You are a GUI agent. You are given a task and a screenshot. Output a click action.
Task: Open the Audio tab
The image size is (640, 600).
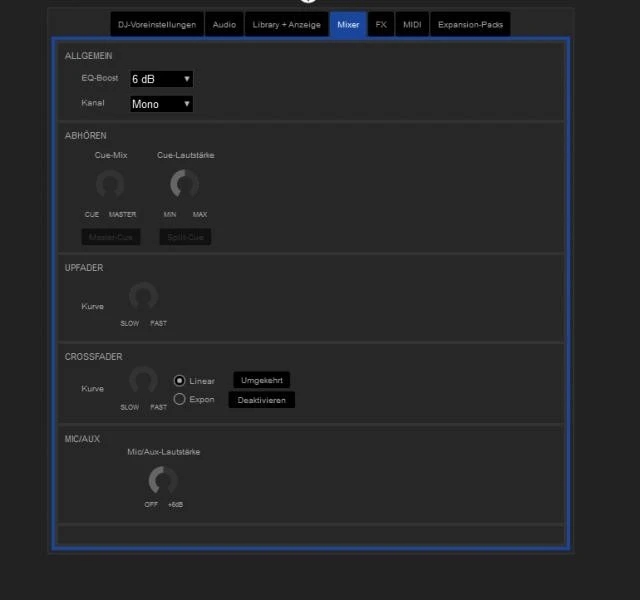(x=224, y=24)
